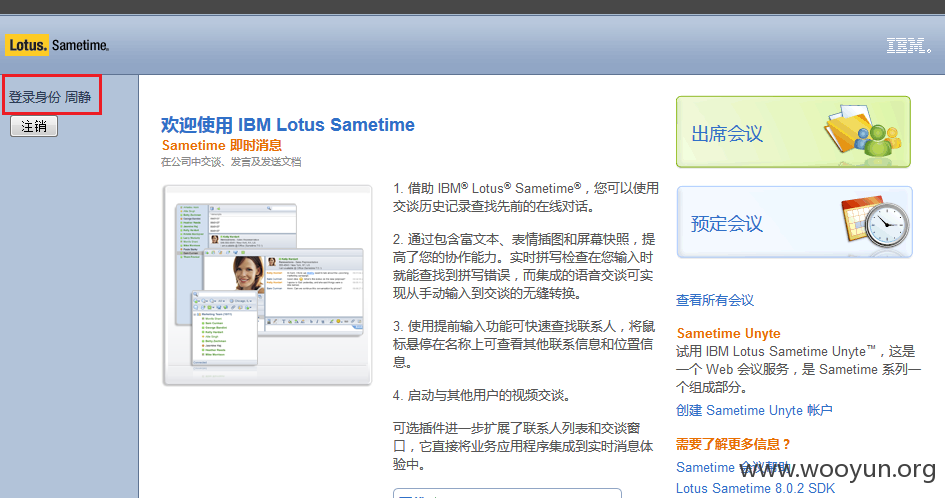Click the calendar clock icon on 预定会议
Screen dimensions: 945x498
tap(874, 222)
